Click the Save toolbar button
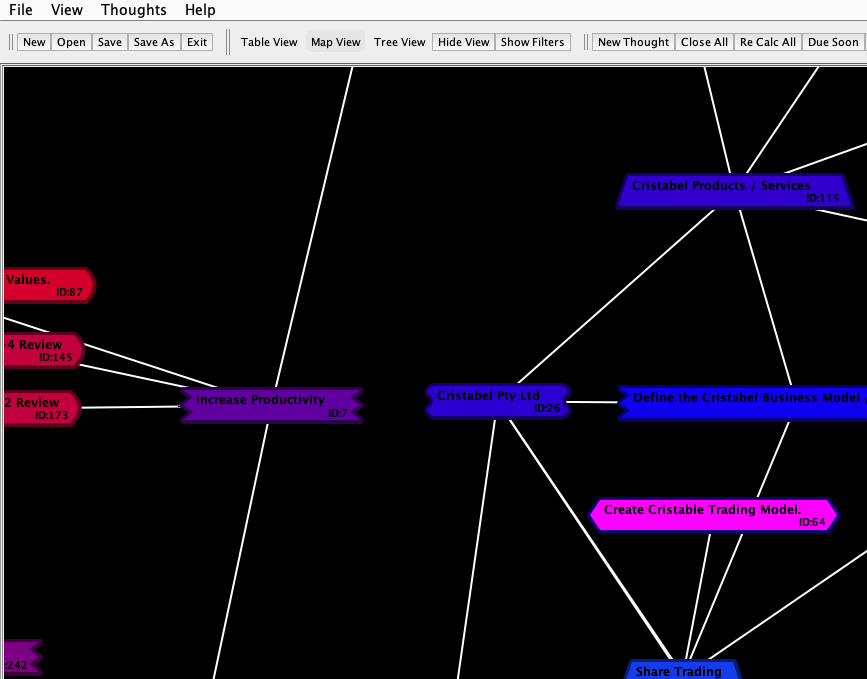Screen dimensions: 867x679 pos(109,42)
